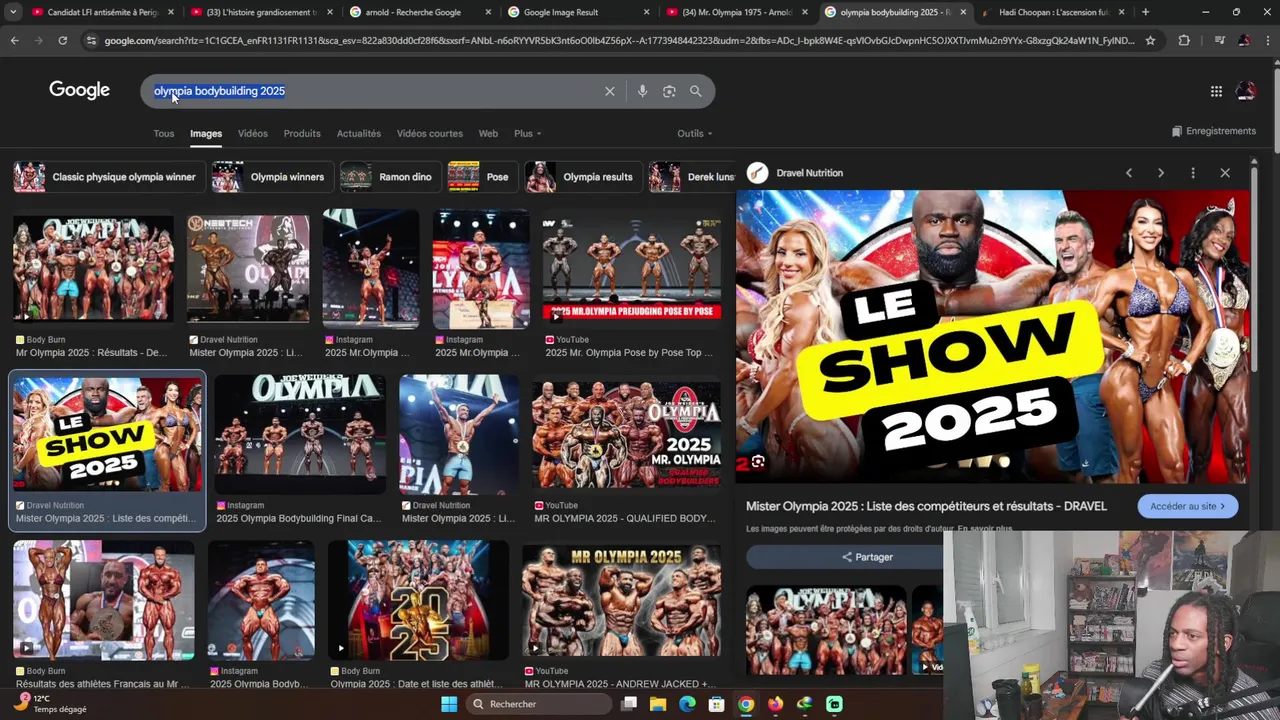Show next image in preview panel

pyautogui.click(x=1161, y=173)
